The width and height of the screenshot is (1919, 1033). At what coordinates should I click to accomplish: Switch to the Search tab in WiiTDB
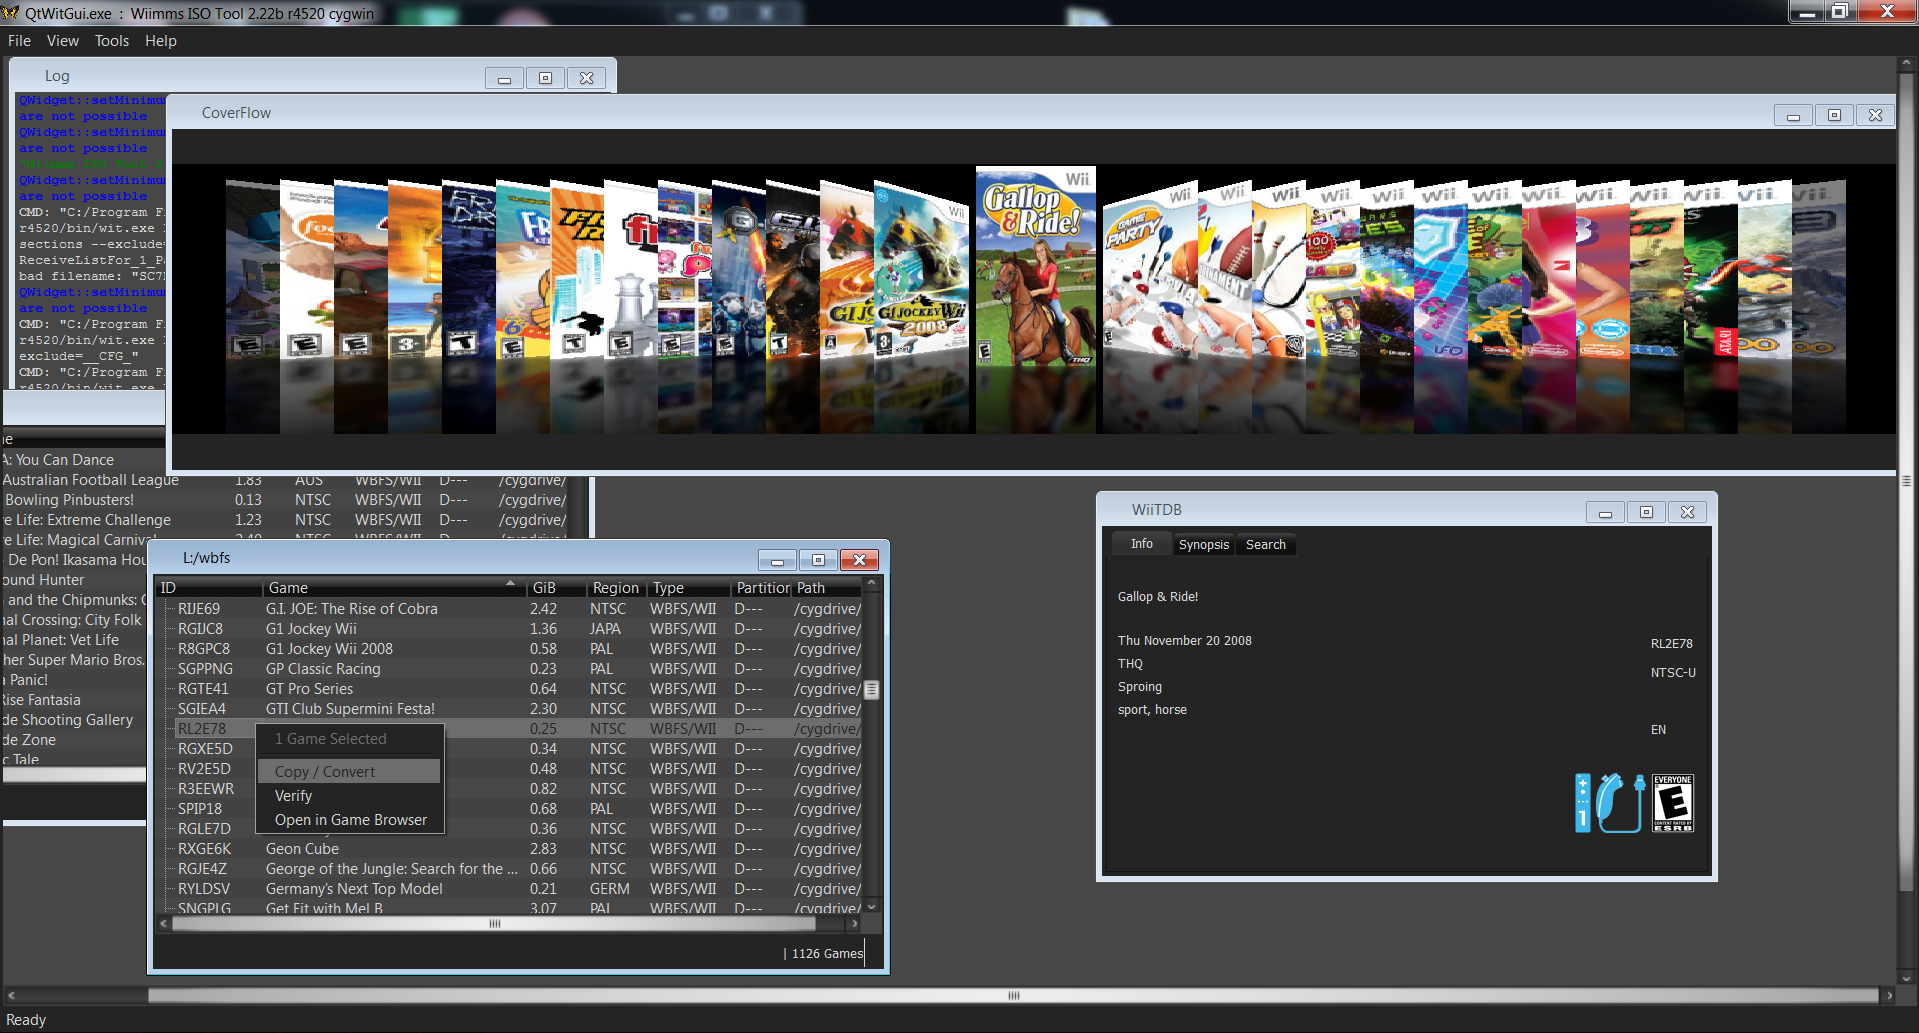pyautogui.click(x=1265, y=545)
